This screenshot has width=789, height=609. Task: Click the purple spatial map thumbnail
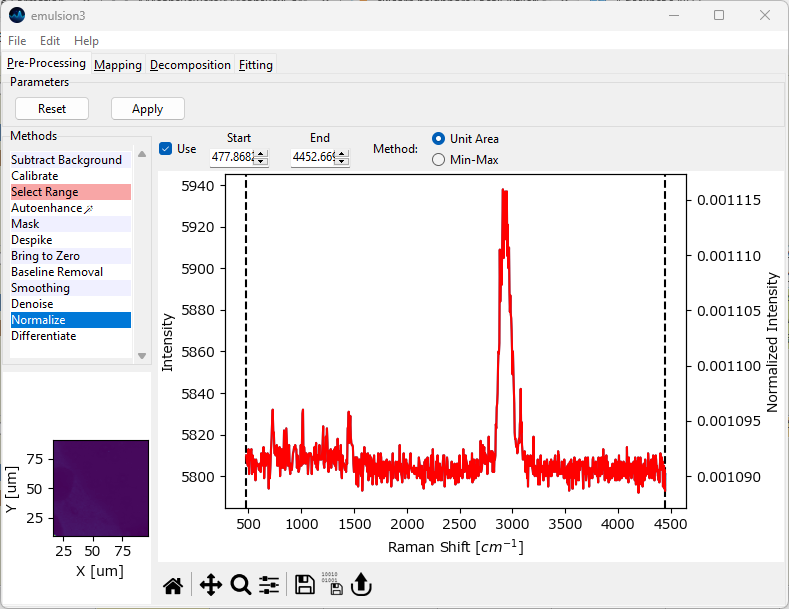click(100, 488)
